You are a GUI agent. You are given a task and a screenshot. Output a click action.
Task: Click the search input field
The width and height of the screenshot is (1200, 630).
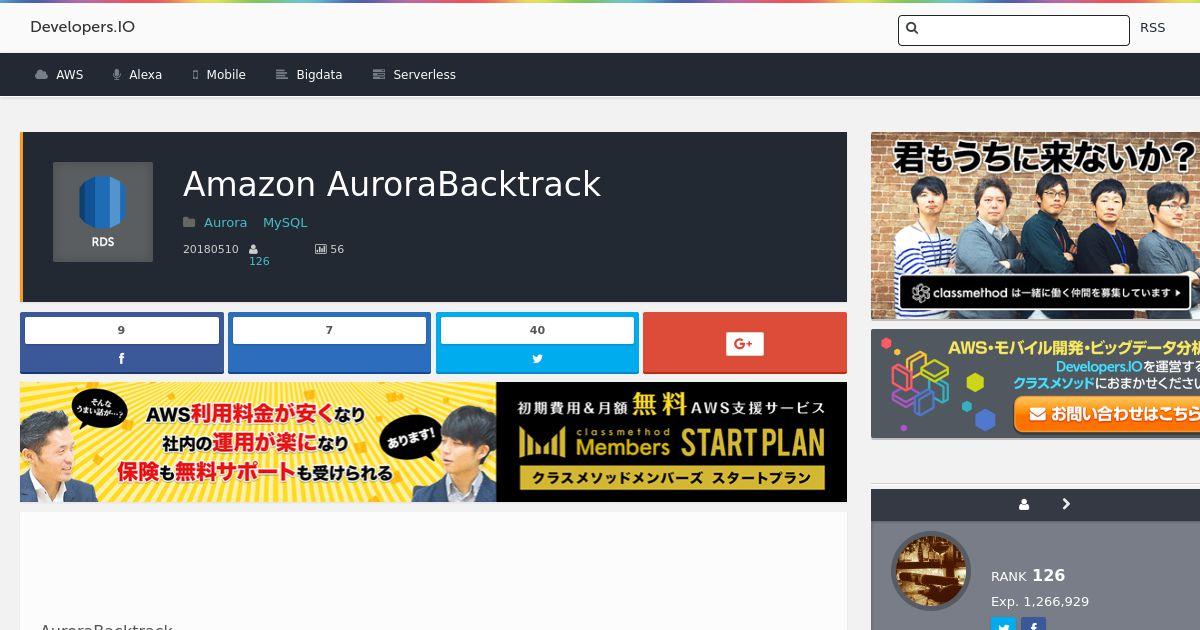point(1014,30)
